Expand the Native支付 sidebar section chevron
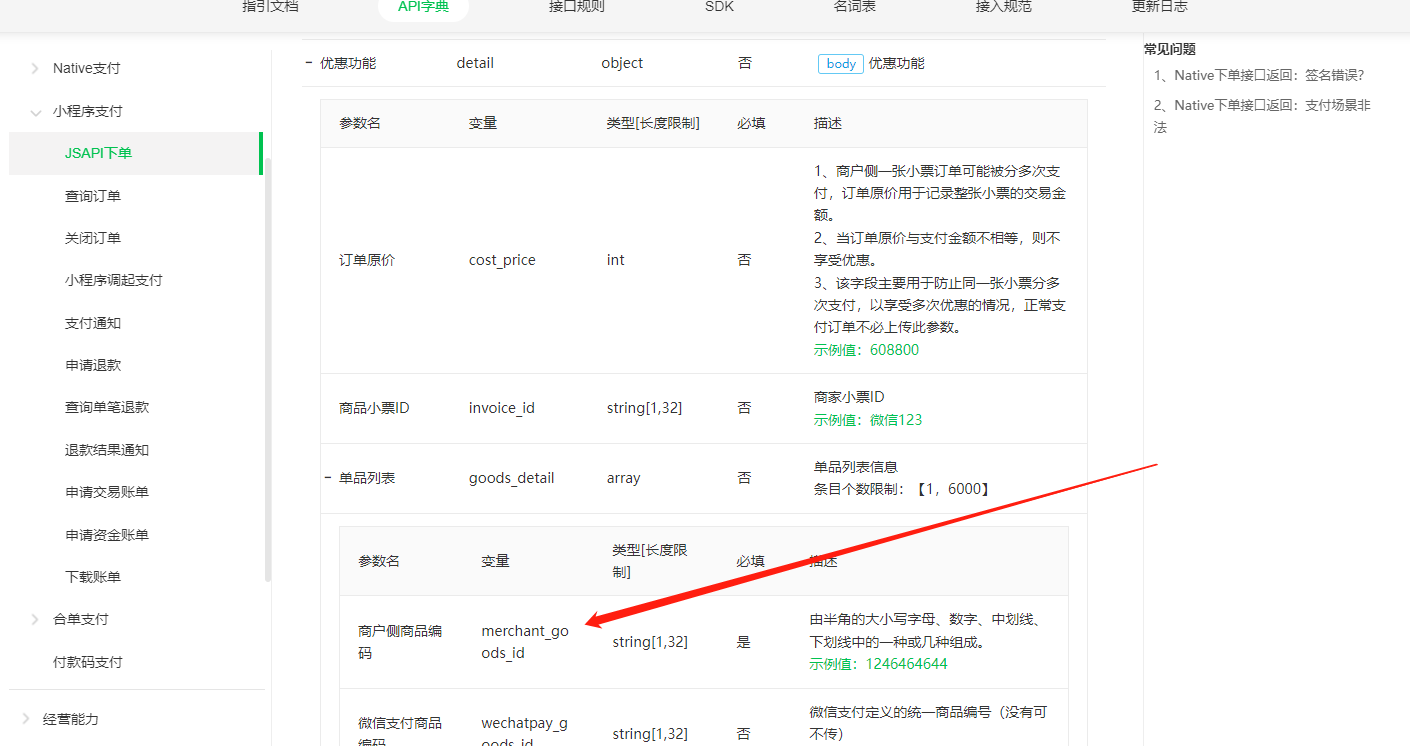1410x746 pixels. point(34,69)
